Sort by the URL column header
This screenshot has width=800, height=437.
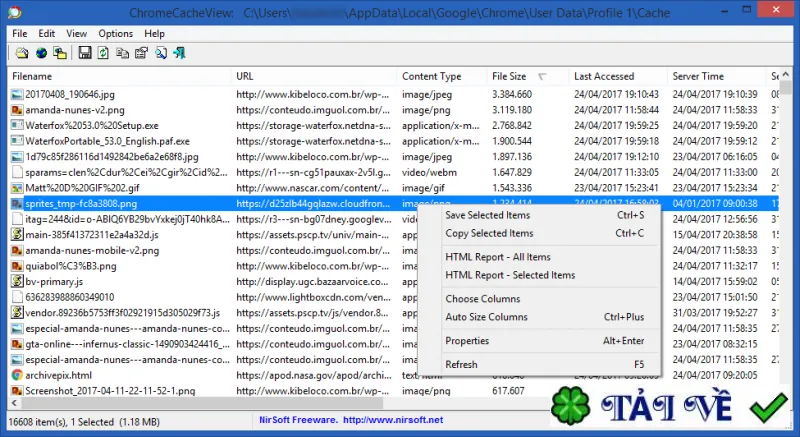(x=314, y=76)
